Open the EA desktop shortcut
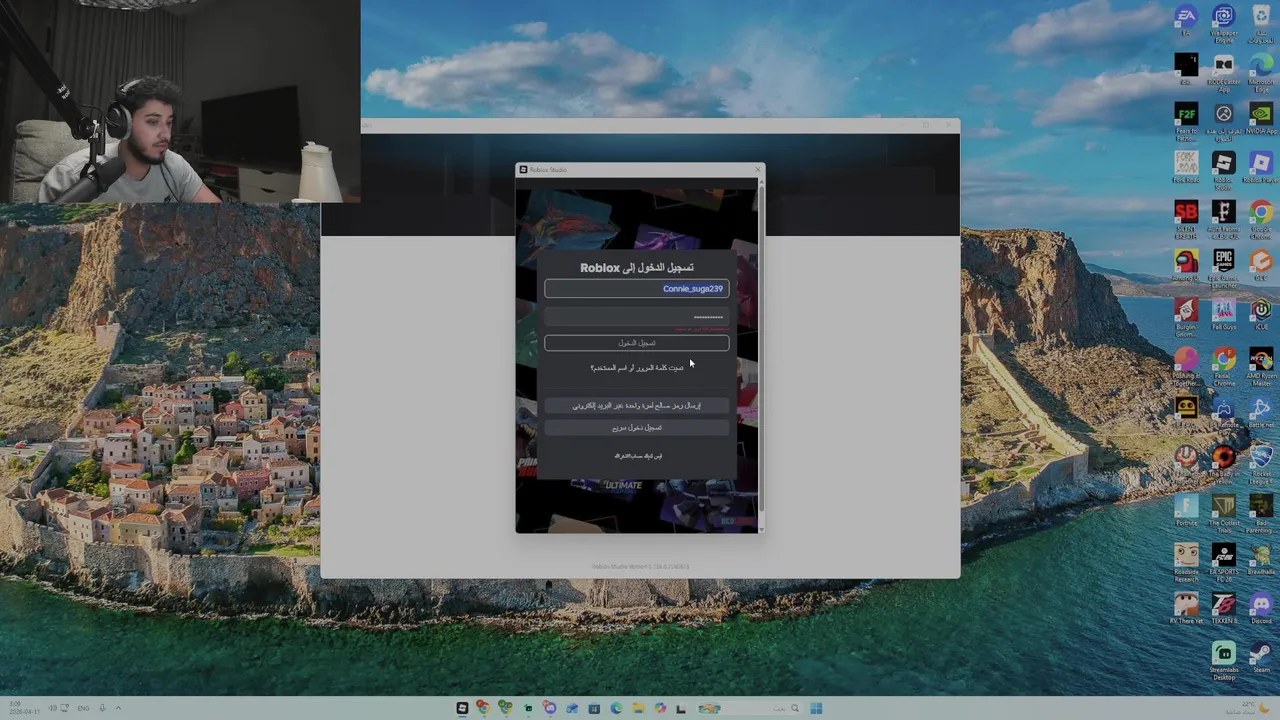Viewport: 1280px width, 720px height. pos(1186,22)
